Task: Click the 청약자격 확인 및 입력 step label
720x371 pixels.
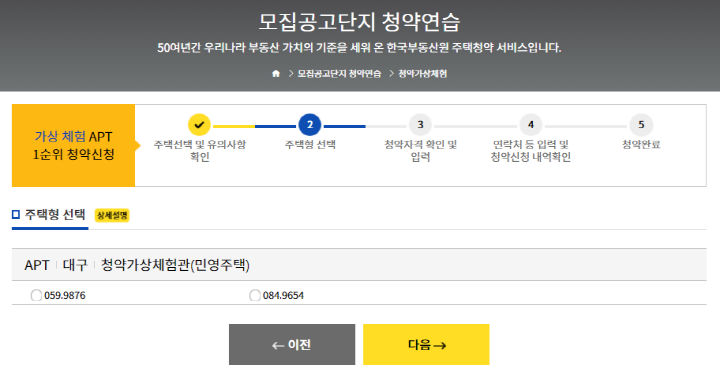Action: pyautogui.click(x=421, y=151)
